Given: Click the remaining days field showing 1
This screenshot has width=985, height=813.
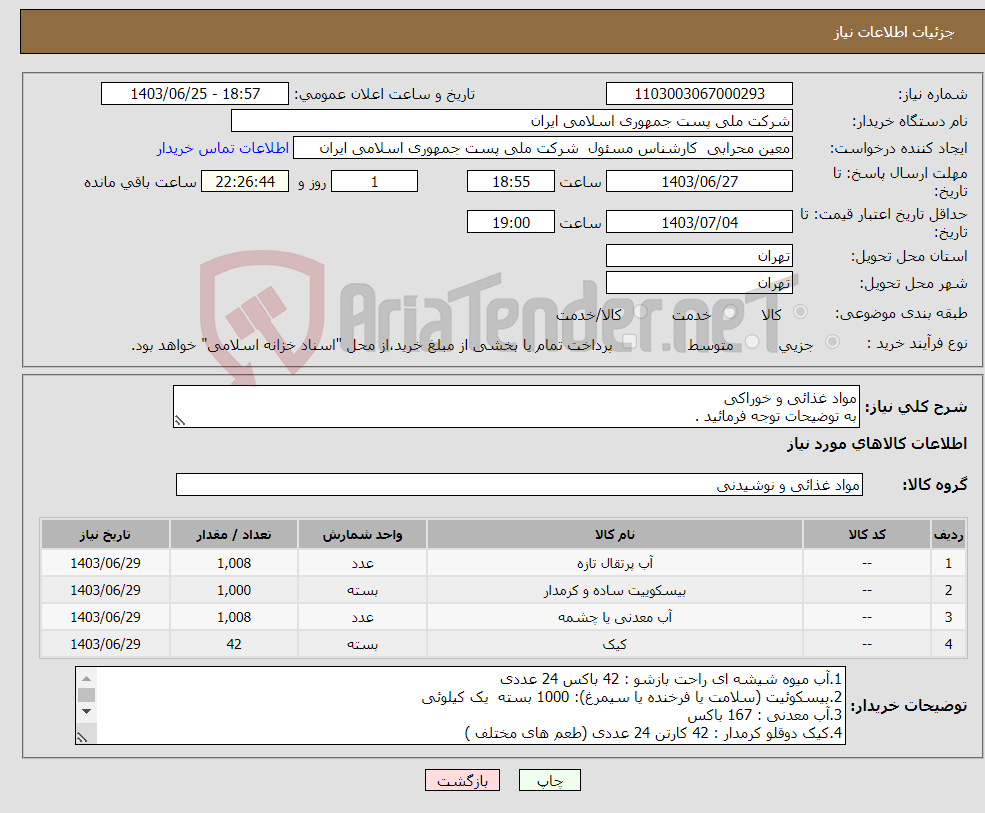Looking at the screenshot, I should (374, 182).
